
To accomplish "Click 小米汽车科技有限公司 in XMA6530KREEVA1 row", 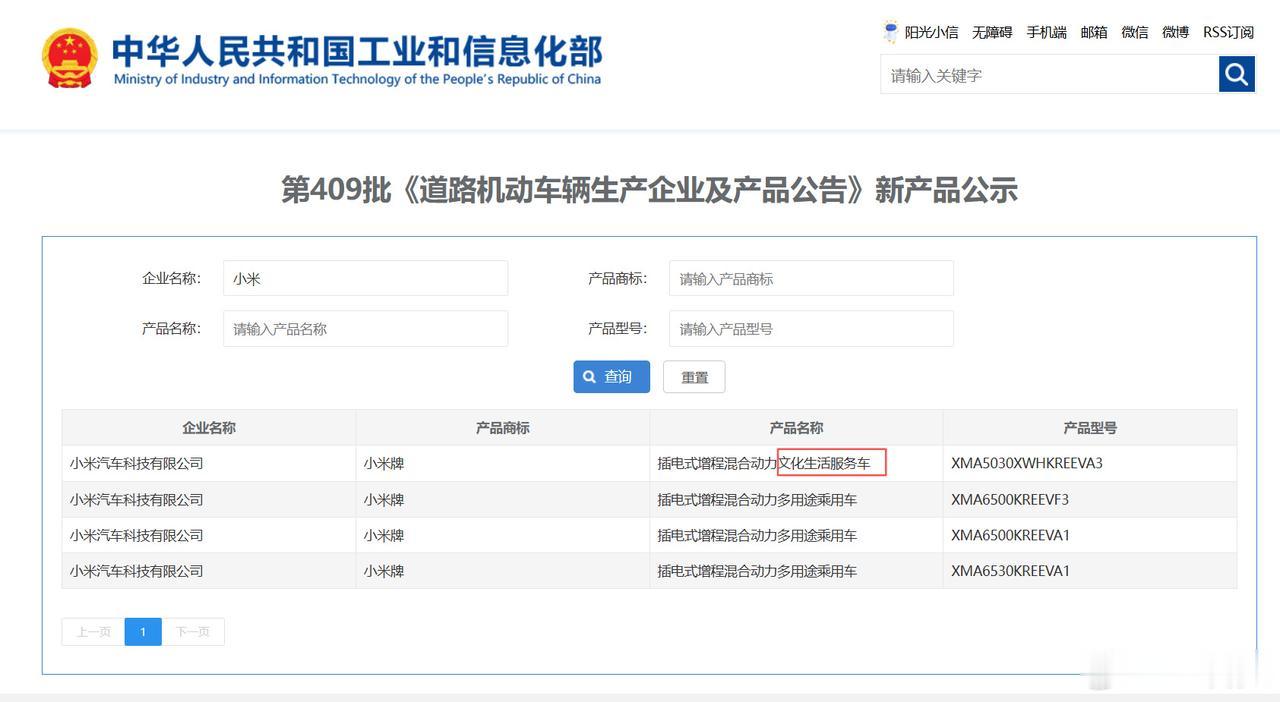I will 136,571.
